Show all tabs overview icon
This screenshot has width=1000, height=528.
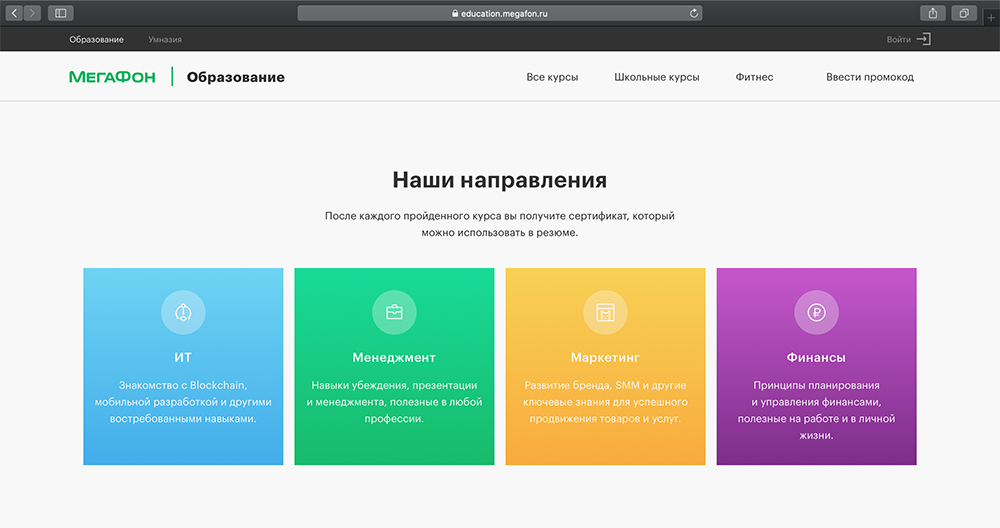click(x=964, y=13)
